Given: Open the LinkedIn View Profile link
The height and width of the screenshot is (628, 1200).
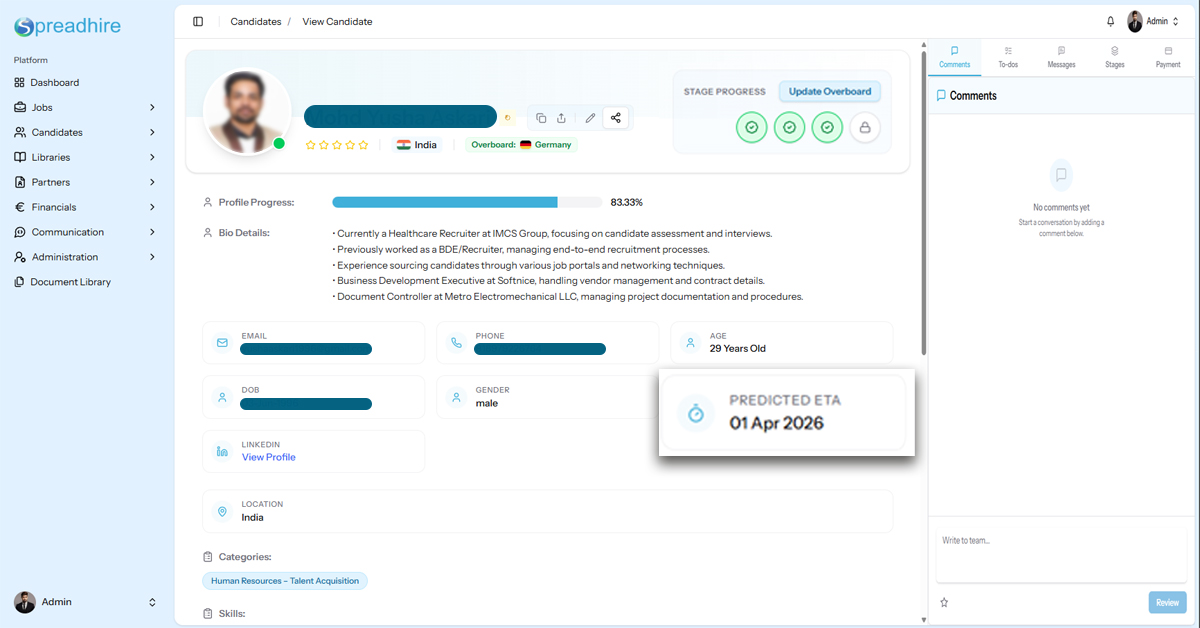Looking at the screenshot, I should [x=268, y=457].
